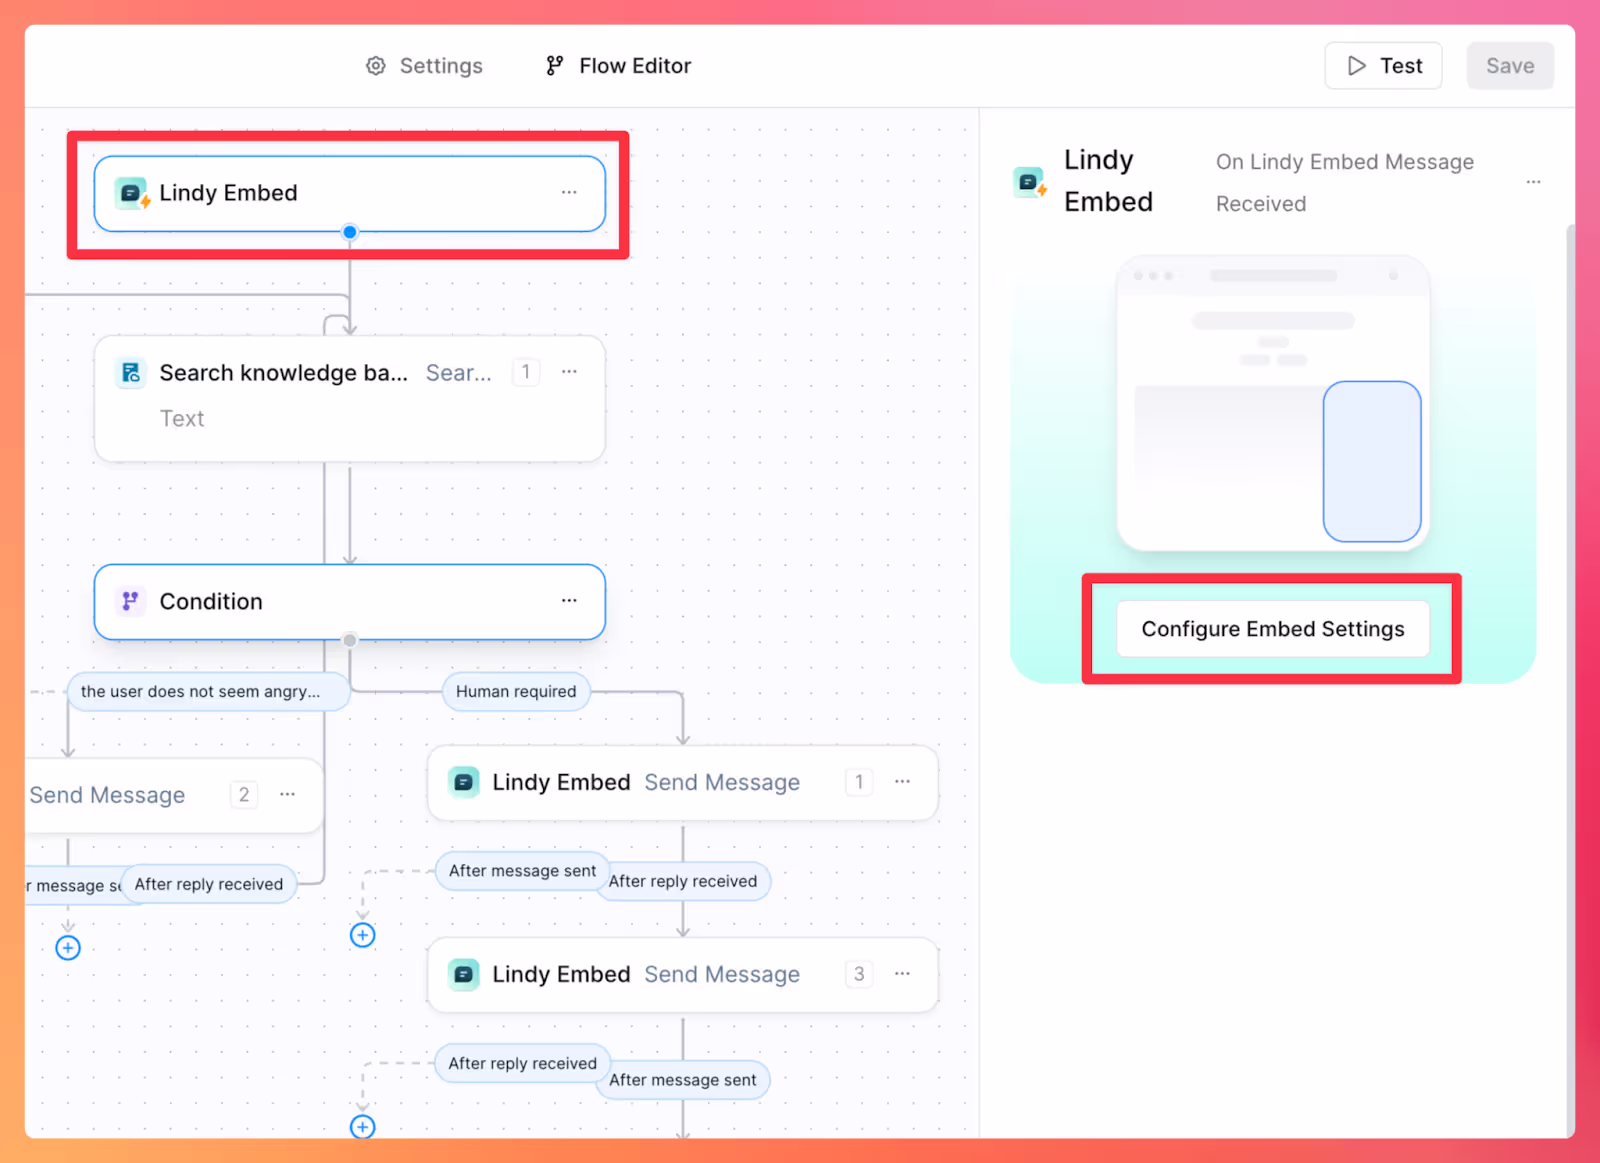Click the side panel vertical scrollbar
Screen dimensions: 1600x1163
(x=1570, y=680)
